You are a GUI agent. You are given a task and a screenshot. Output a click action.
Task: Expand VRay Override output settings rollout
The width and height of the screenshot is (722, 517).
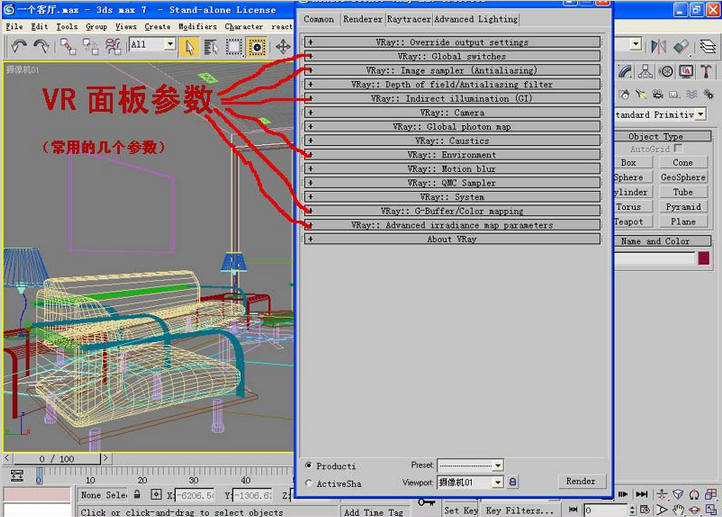coord(452,42)
